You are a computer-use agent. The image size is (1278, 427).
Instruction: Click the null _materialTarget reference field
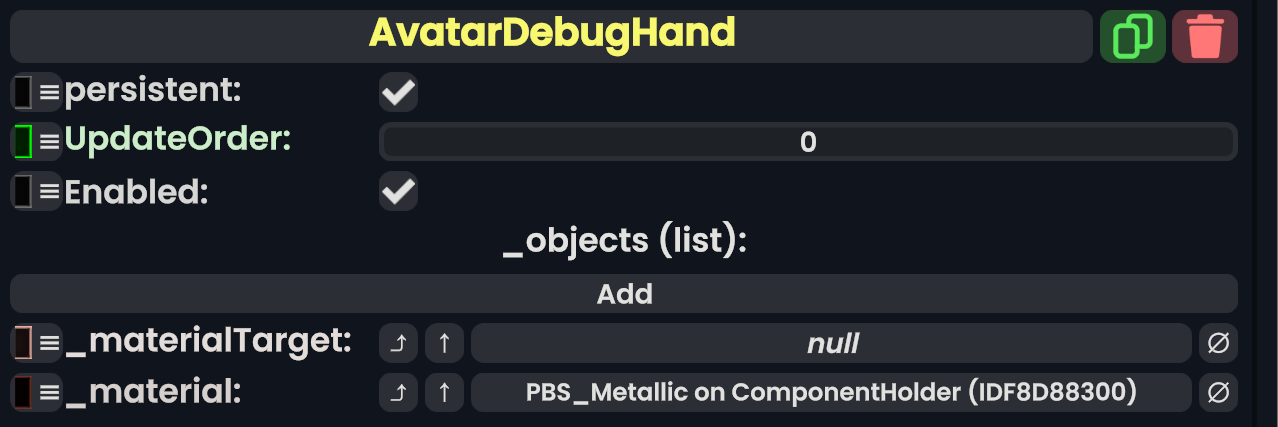pyautogui.click(x=831, y=343)
